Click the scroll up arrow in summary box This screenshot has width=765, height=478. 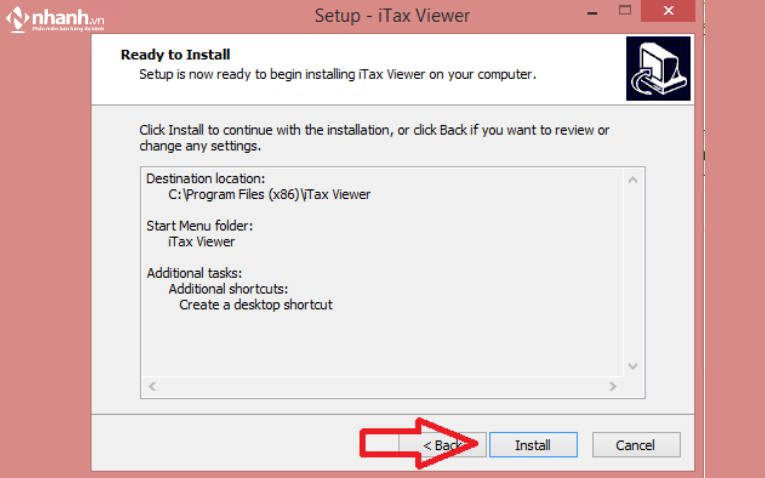click(x=633, y=180)
